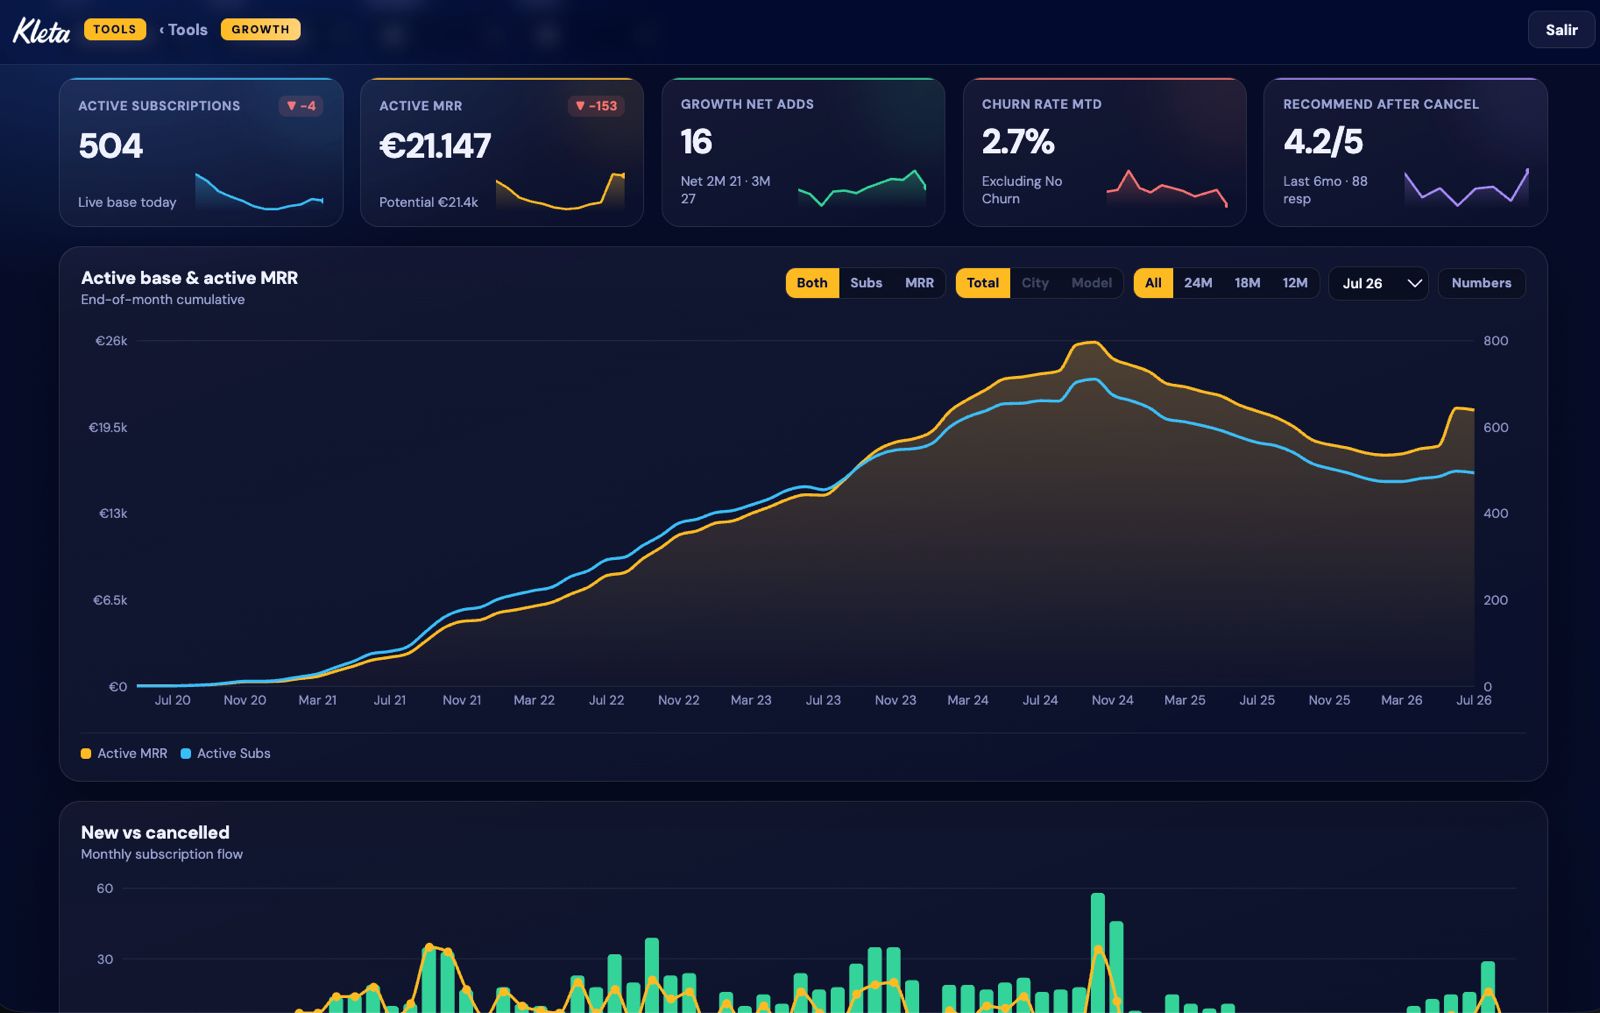Select the Total breakdown option
The image size is (1600, 1013).
pyautogui.click(x=983, y=283)
